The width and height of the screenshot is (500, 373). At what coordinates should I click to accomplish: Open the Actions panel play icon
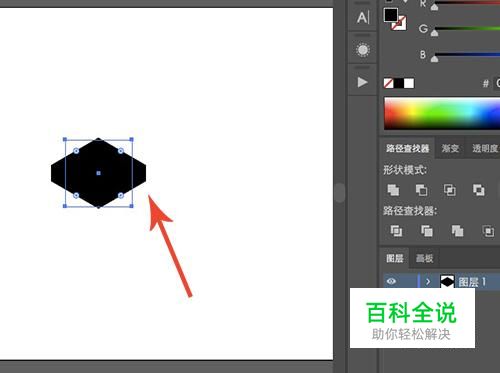[x=362, y=82]
